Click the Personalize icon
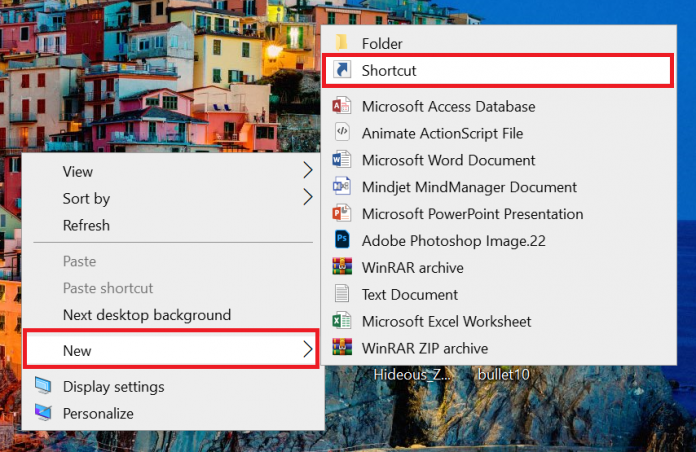696x452 pixels. [45, 413]
